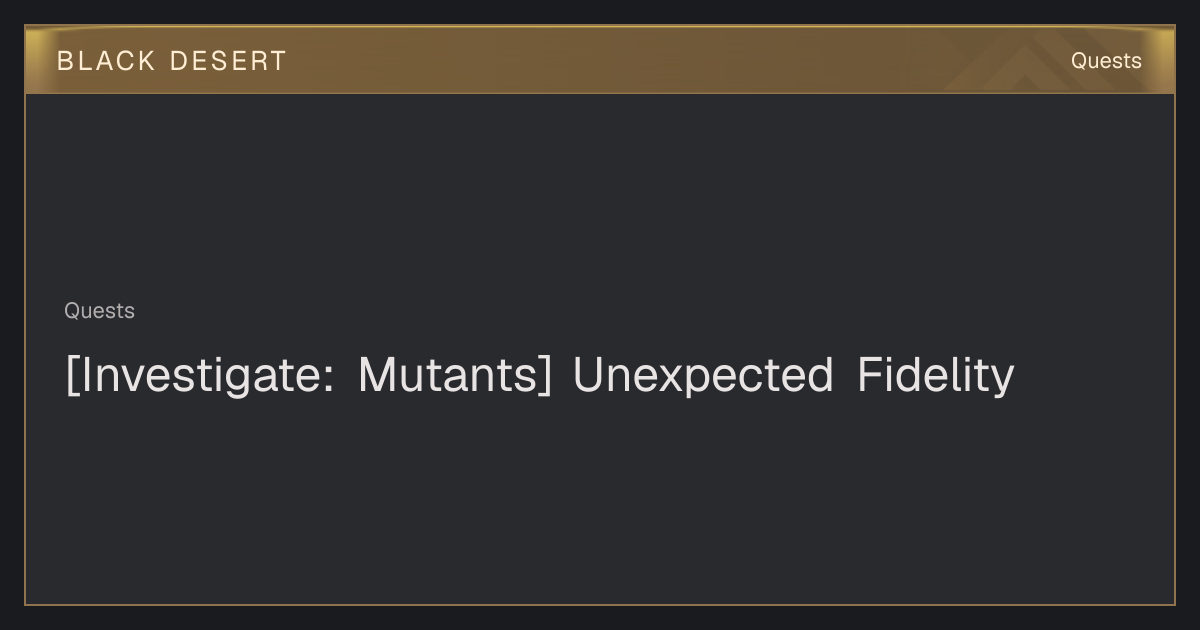
Task: Click the word DESERT in the logo
Action: click(x=228, y=61)
